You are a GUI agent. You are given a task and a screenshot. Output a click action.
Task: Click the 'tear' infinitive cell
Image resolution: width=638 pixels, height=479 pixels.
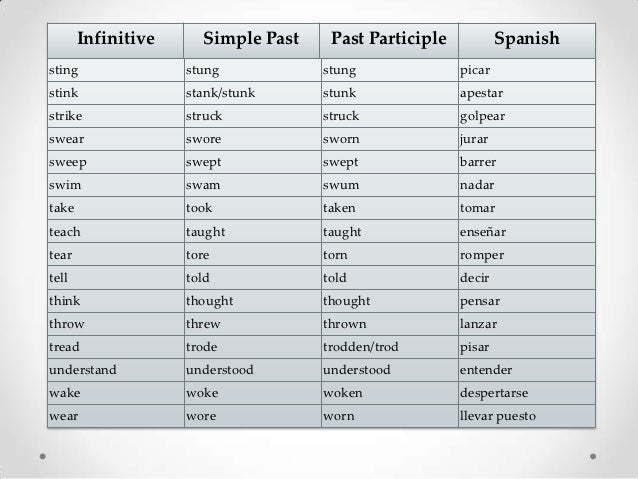point(116,255)
